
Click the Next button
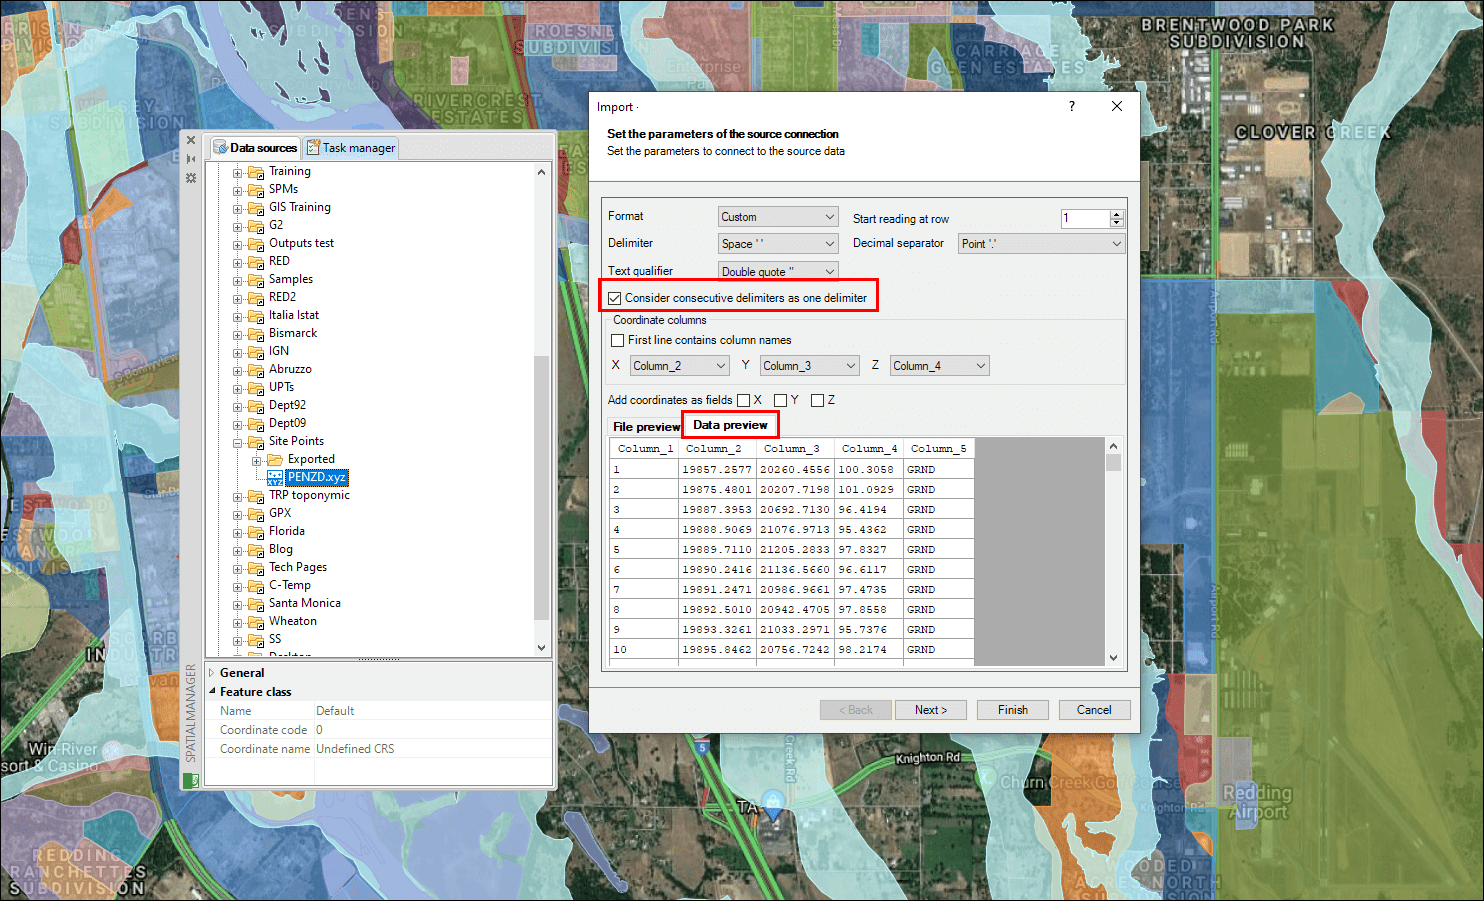pos(930,710)
